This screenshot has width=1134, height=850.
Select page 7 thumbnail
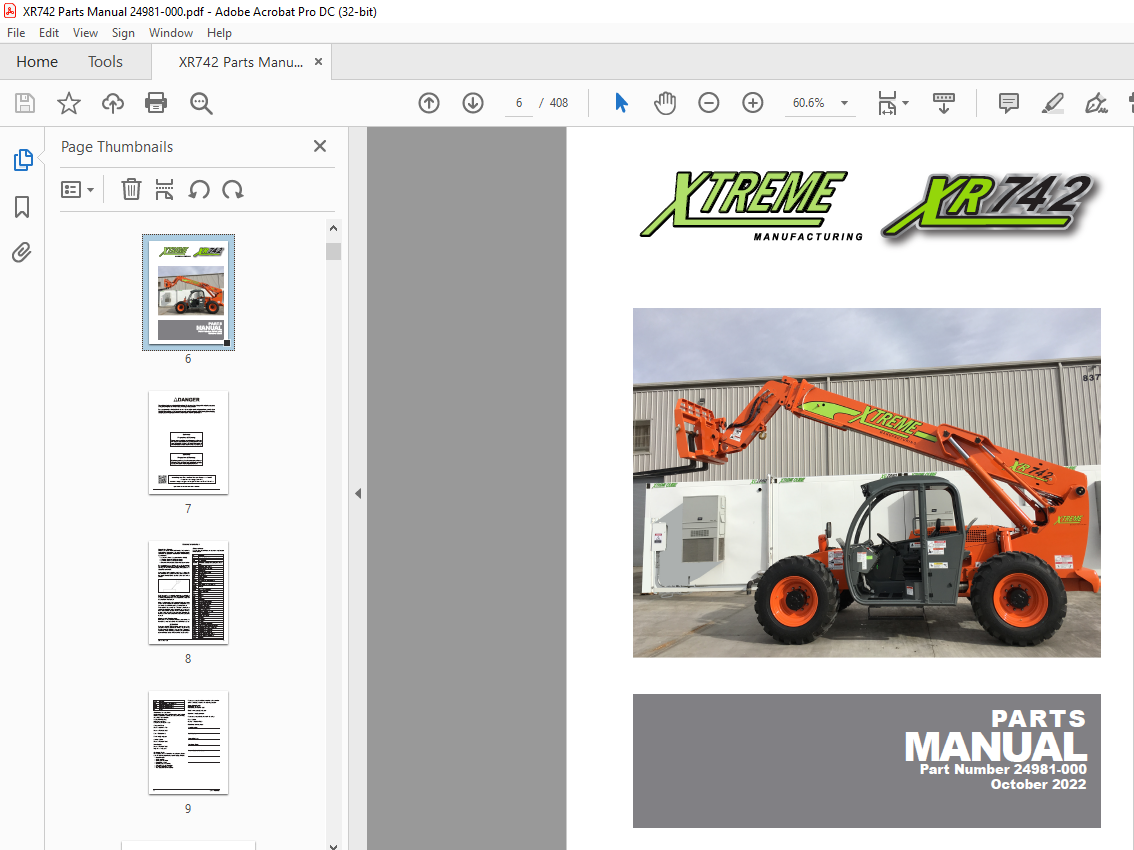[188, 443]
